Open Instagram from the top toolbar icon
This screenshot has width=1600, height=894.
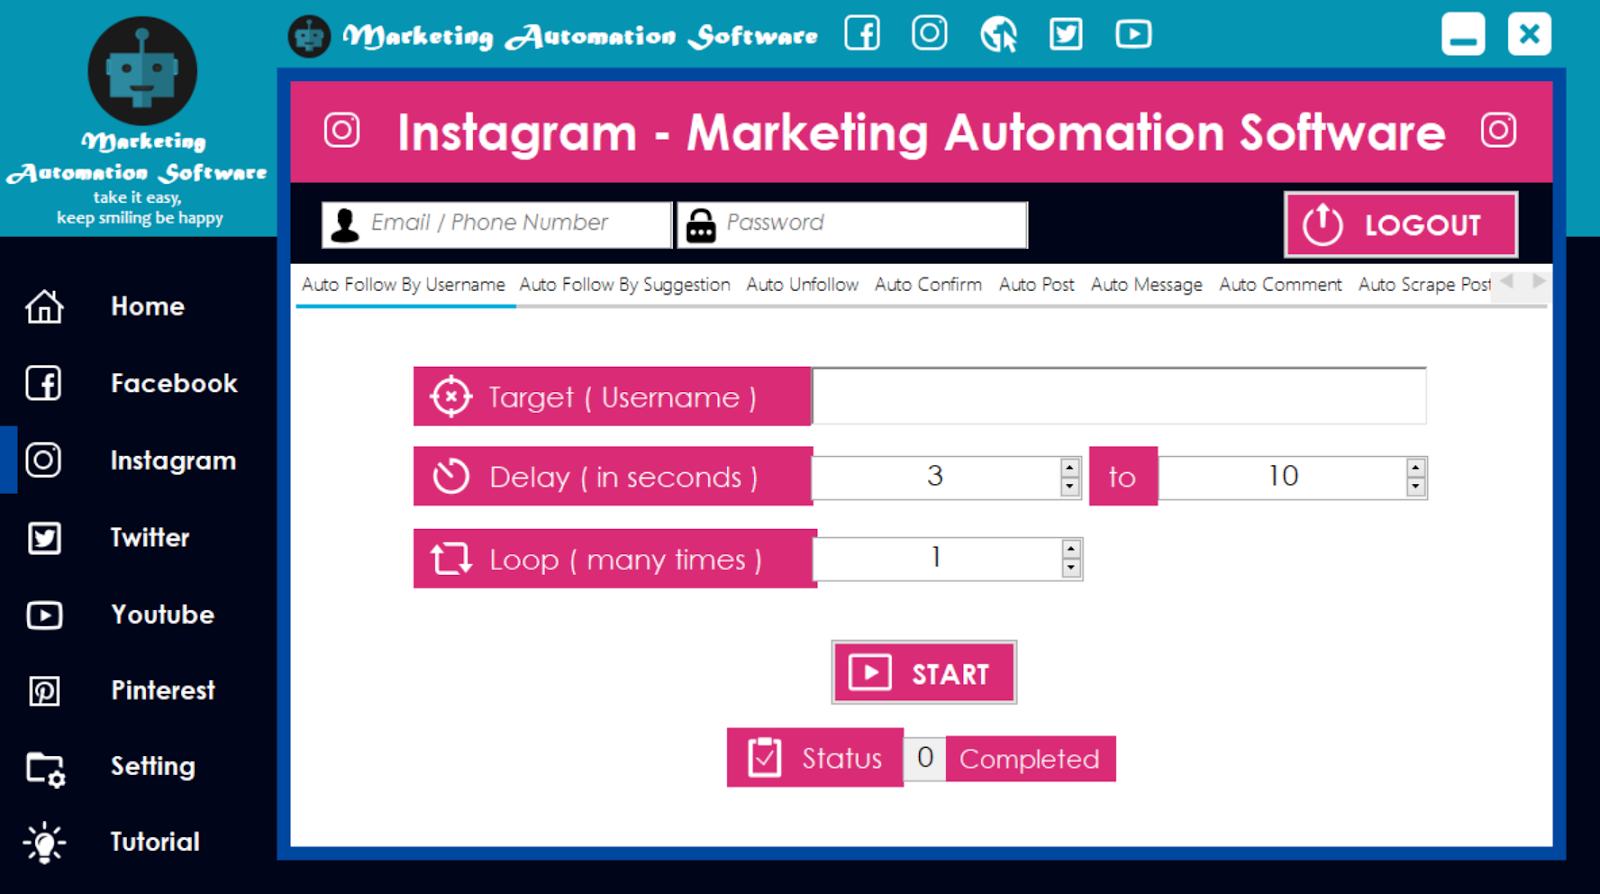[929, 33]
